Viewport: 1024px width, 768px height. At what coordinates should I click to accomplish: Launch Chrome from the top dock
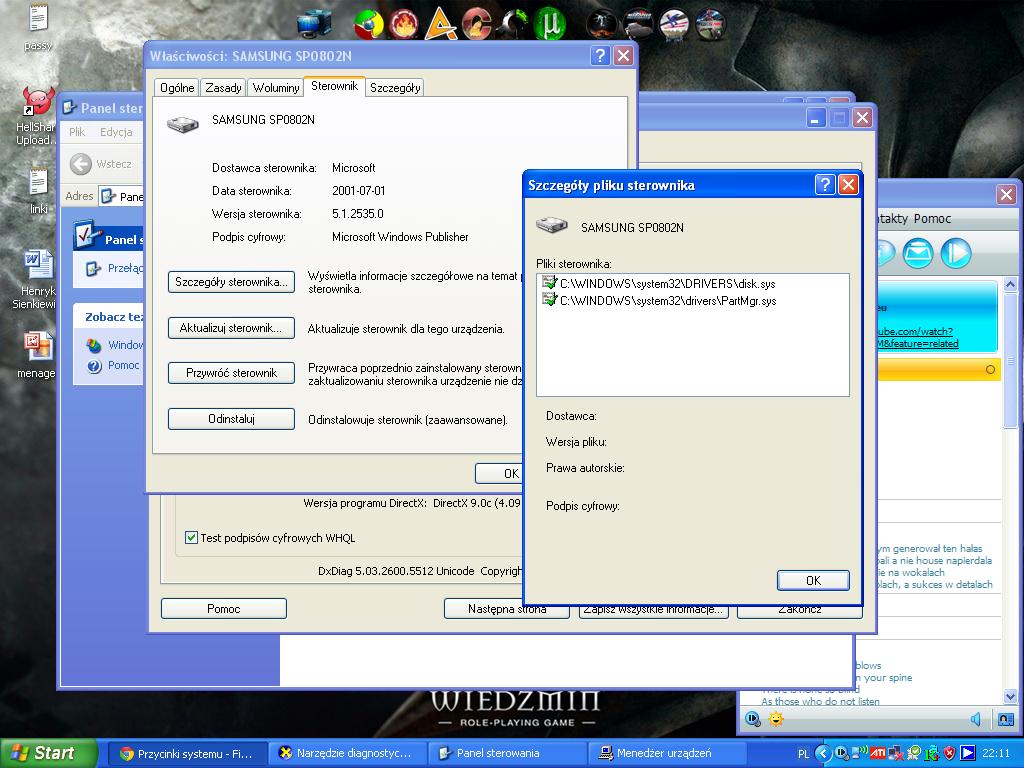tap(368, 24)
